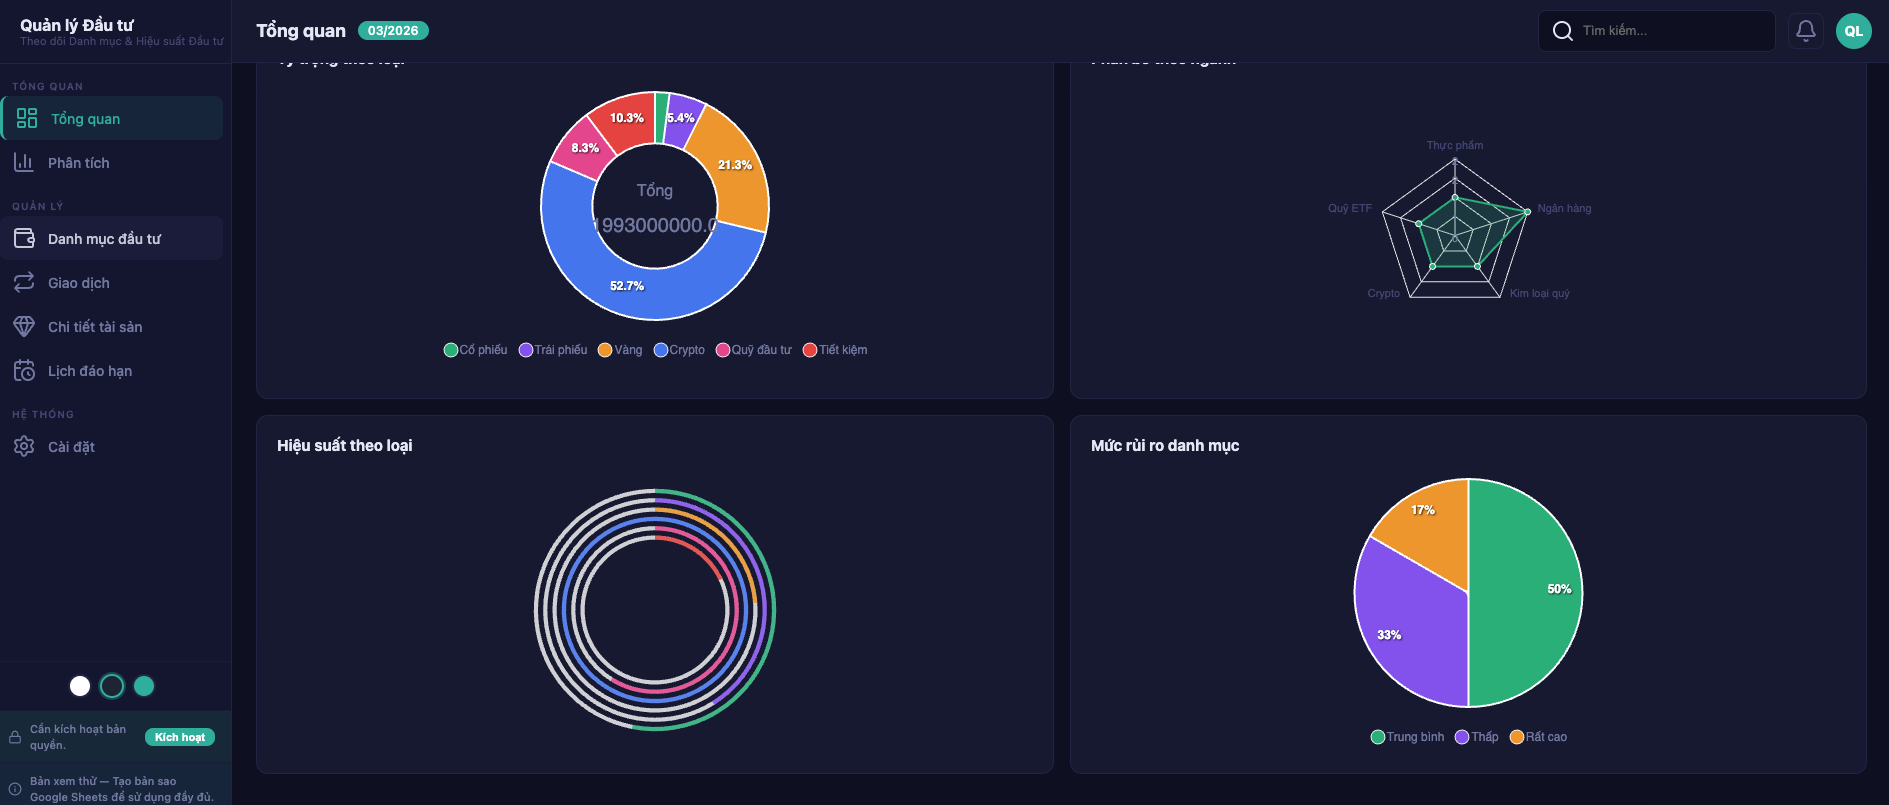The width and height of the screenshot is (1889, 805).
Task: Click the Tổng quan dashboard grid icon
Action: (27, 118)
